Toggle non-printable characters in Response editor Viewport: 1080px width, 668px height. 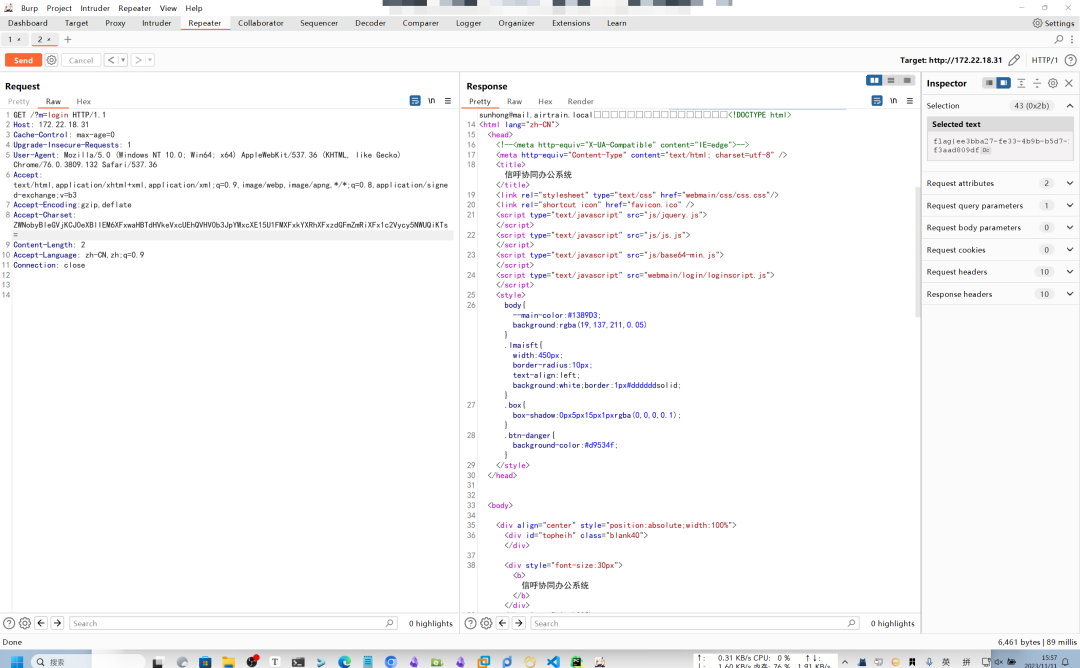click(893, 101)
